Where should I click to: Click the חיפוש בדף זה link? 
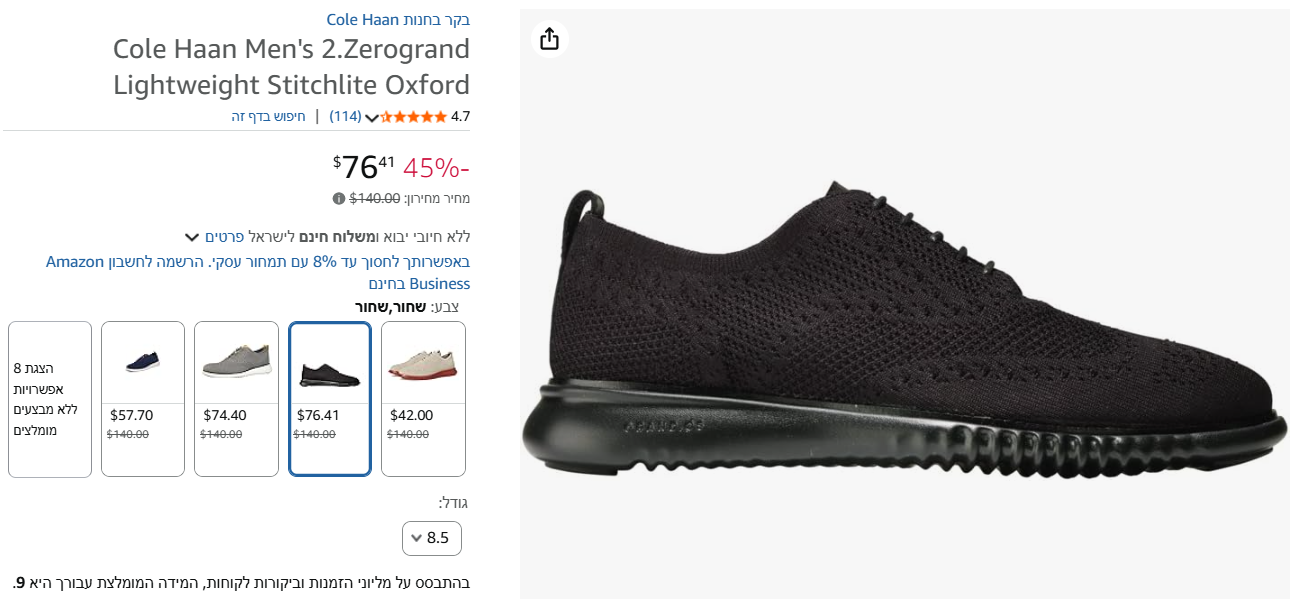click(268, 116)
